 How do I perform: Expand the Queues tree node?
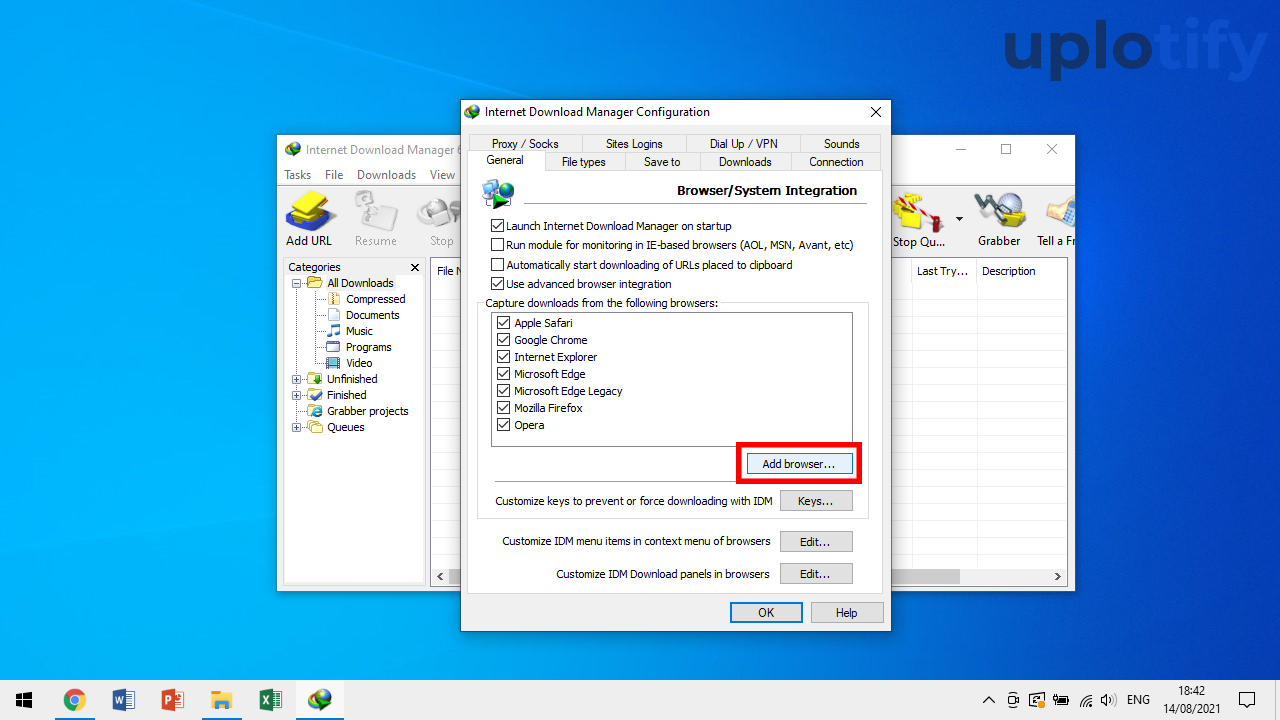pyautogui.click(x=296, y=427)
